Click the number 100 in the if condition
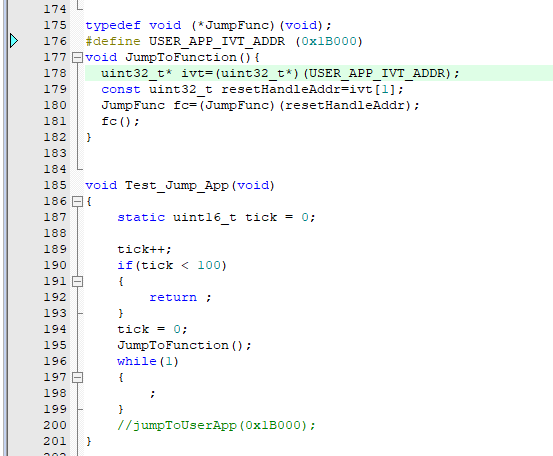Image resolution: width=553 pixels, height=456 pixels. tap(209, 265)
